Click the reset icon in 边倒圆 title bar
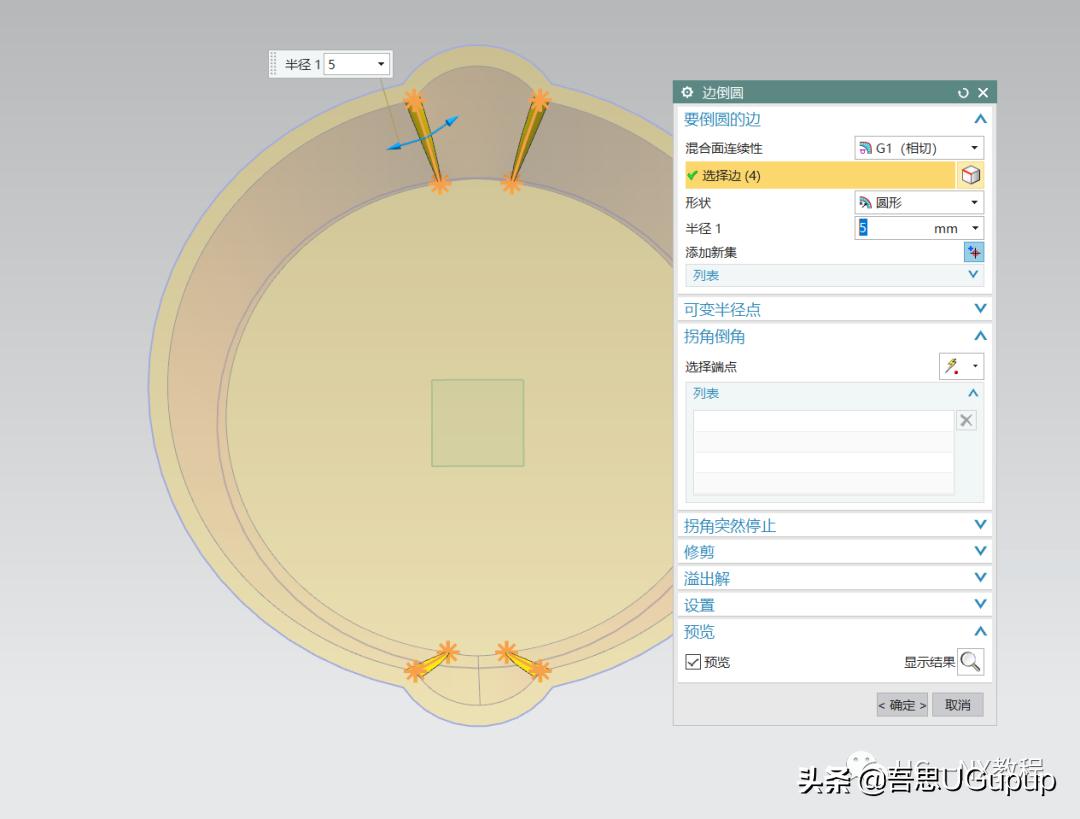 (962, 91)
